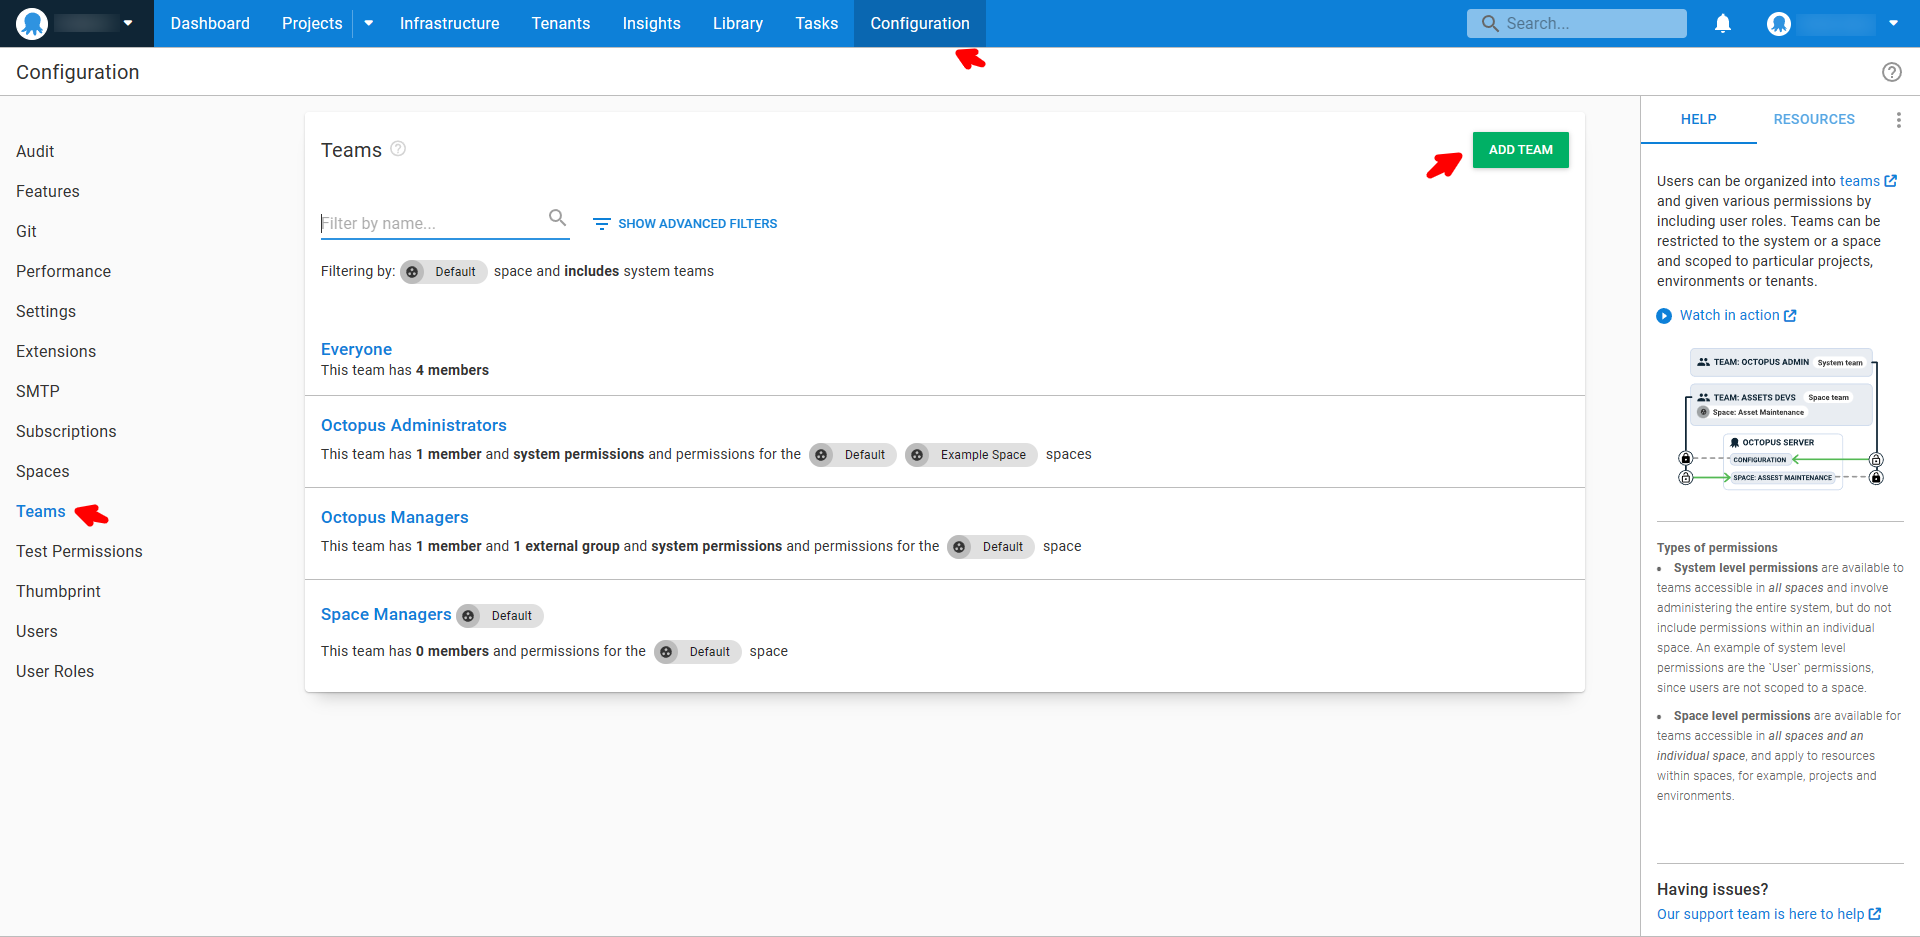Viewport: 1920px width, 937px height.
Task: Open Extensions in the sidebar
Action: [x=56, y=351]
